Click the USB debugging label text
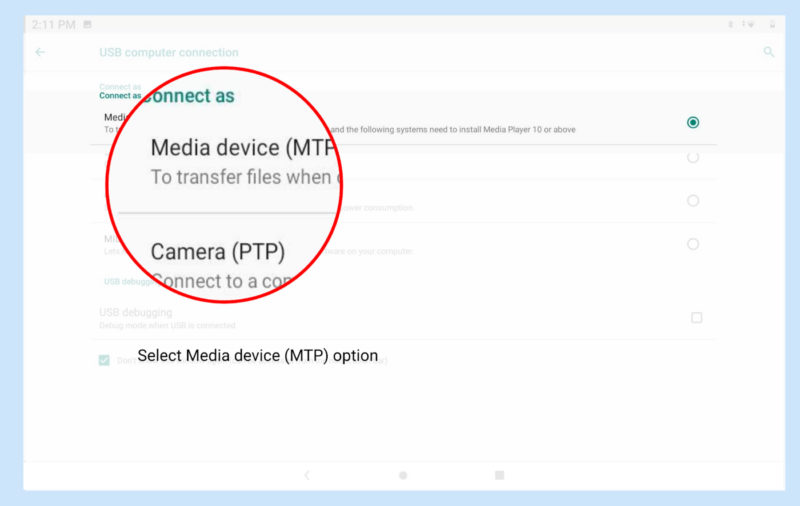The height and width of the screenshot is (506, 800). coord(135,312)
